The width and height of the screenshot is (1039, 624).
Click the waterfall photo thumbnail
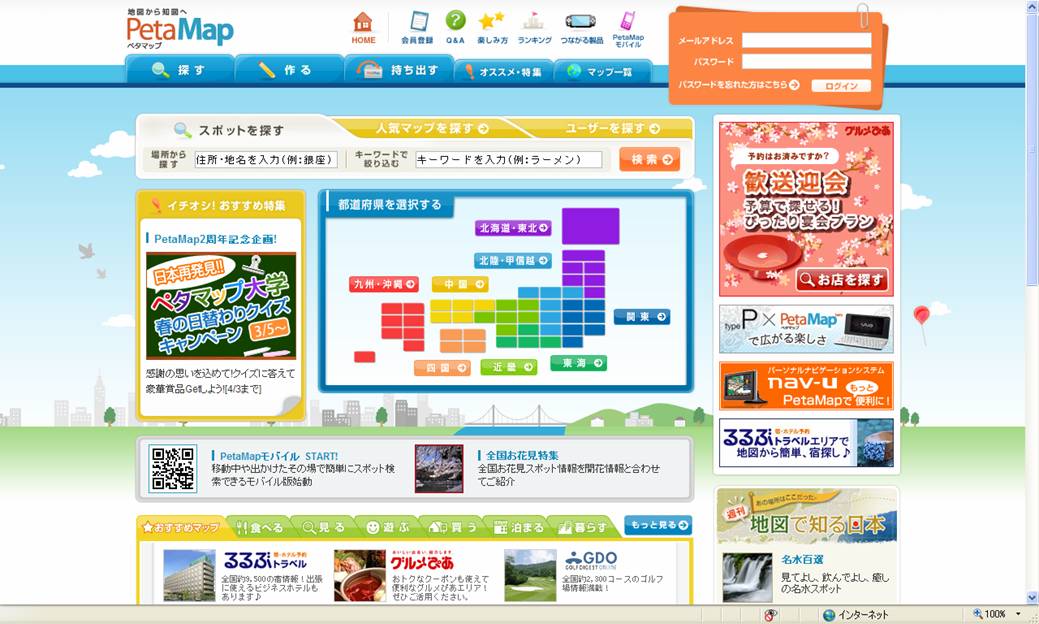point(747,578)
